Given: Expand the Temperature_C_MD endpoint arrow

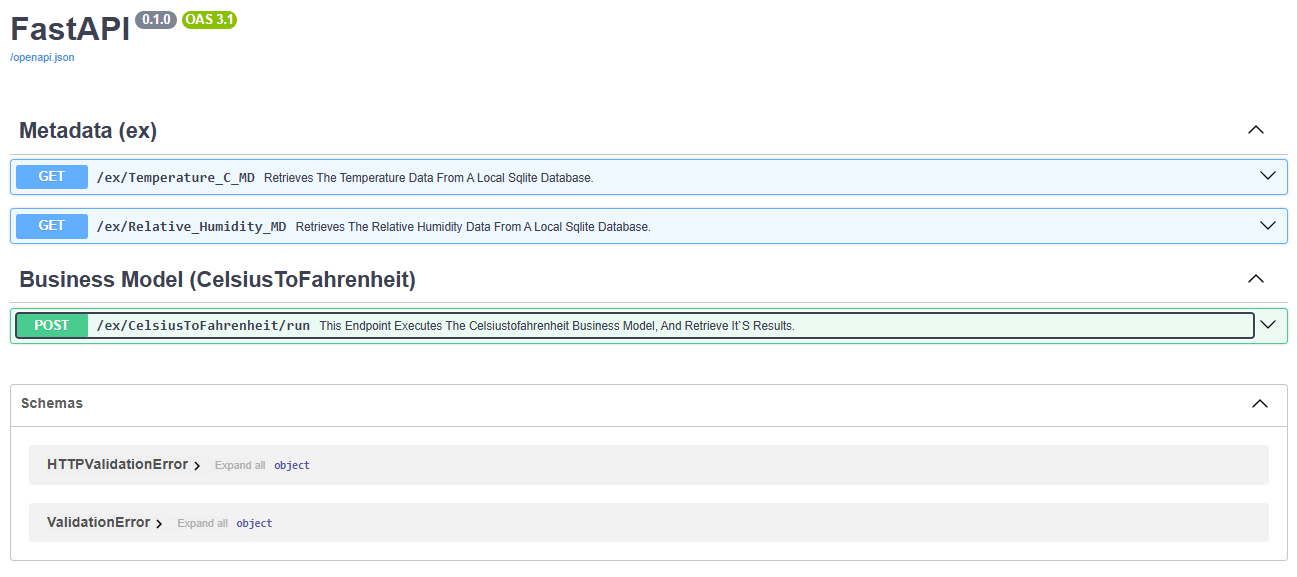Looking at the screenshot, I should pos(1268,176).
